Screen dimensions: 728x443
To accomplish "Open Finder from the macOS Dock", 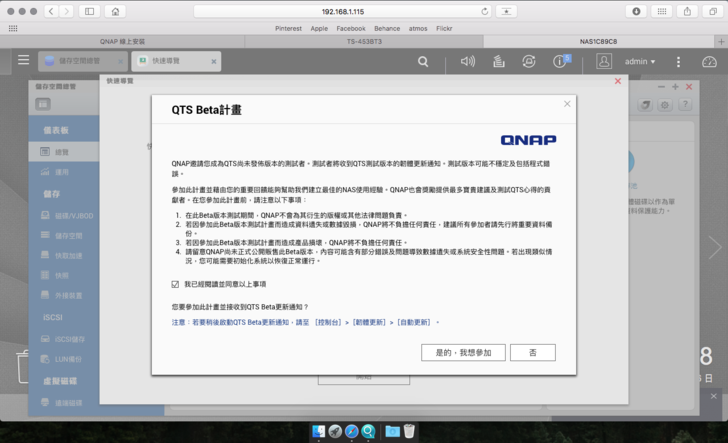I will click(318, 431).
